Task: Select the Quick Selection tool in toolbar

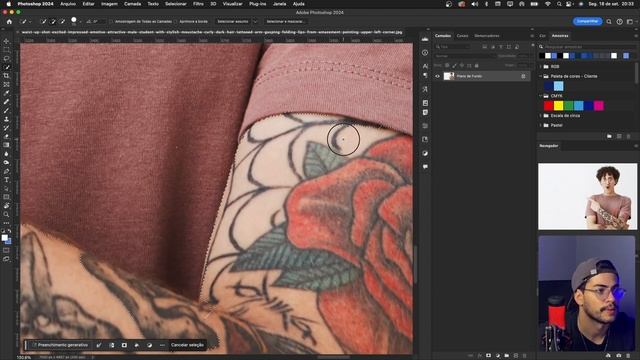Action: (6, 67)
